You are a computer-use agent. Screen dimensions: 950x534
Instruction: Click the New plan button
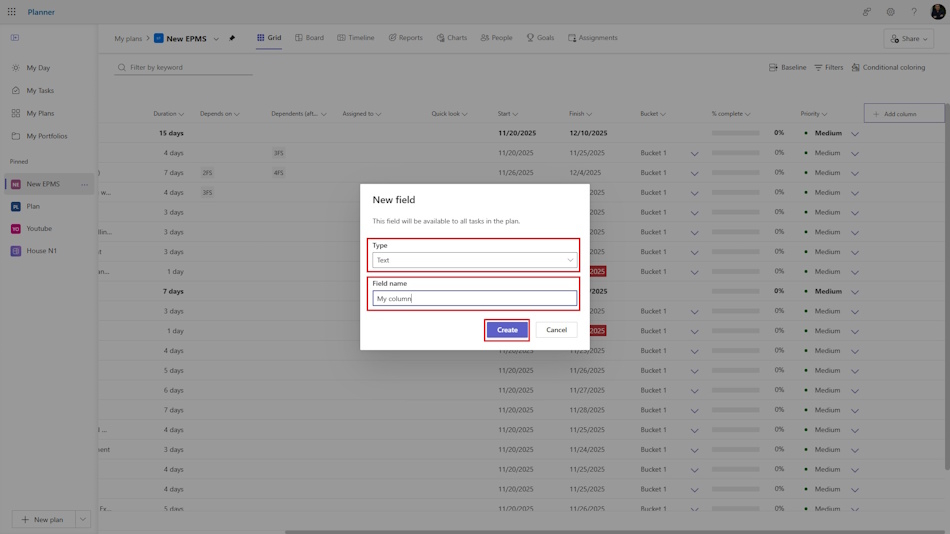coord(43,519)
